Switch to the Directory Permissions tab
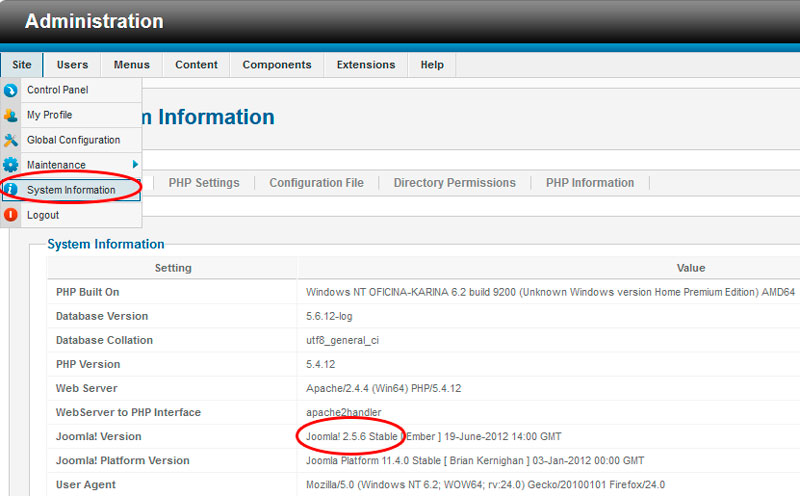 [x=454, y=183]
